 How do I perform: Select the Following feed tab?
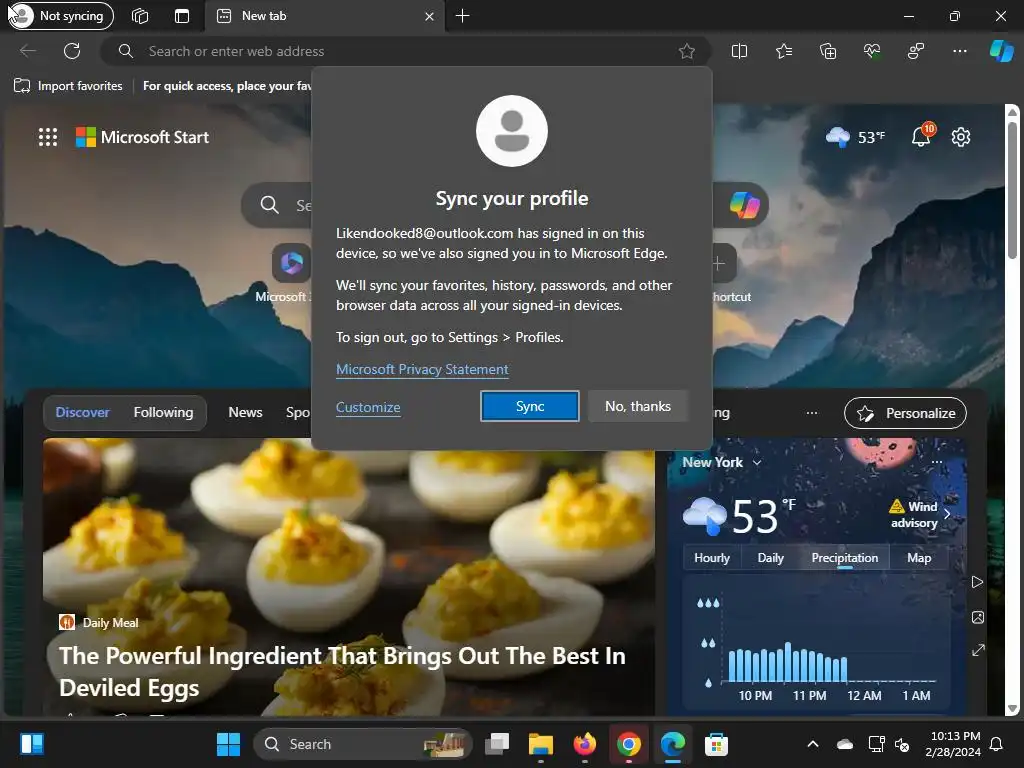click(x=163, y=413)
